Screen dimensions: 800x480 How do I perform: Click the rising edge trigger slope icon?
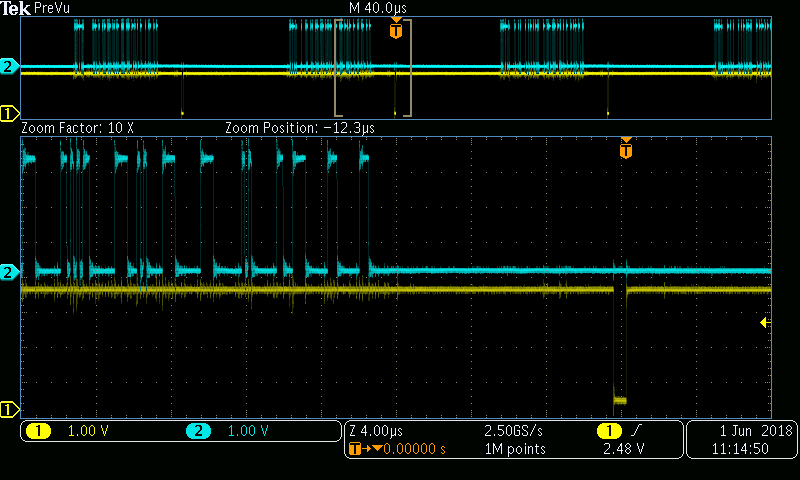635,431
